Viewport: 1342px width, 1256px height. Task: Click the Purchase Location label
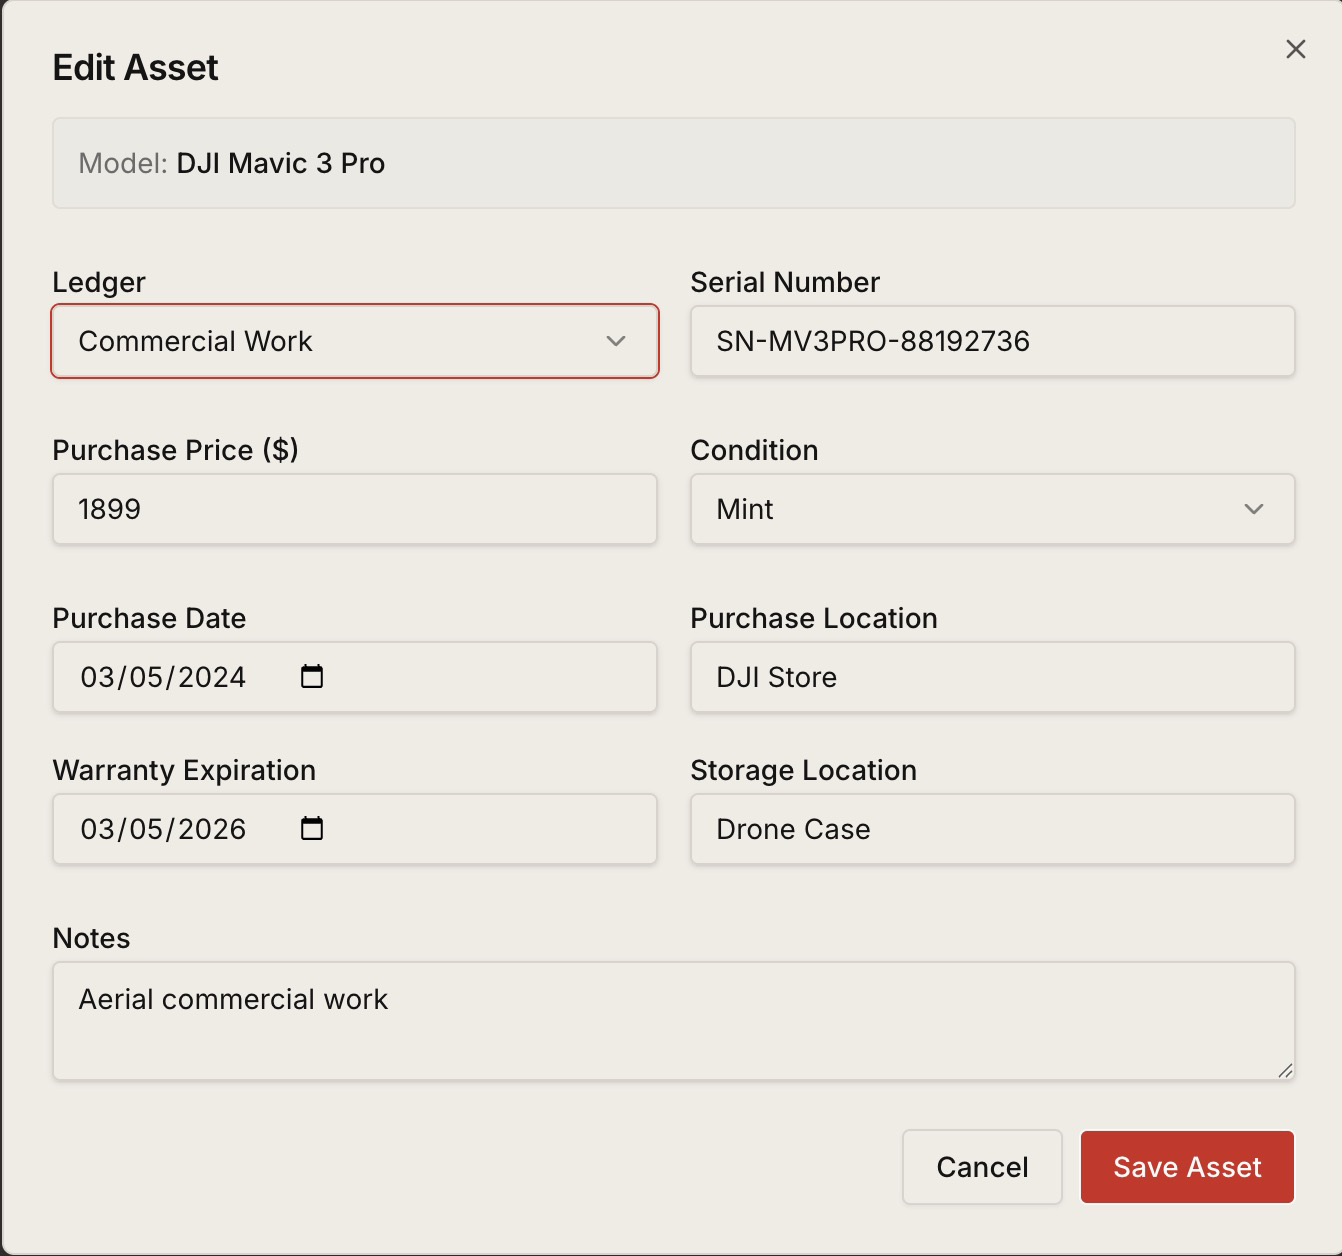pyautogui.click(x=814, y=618)
